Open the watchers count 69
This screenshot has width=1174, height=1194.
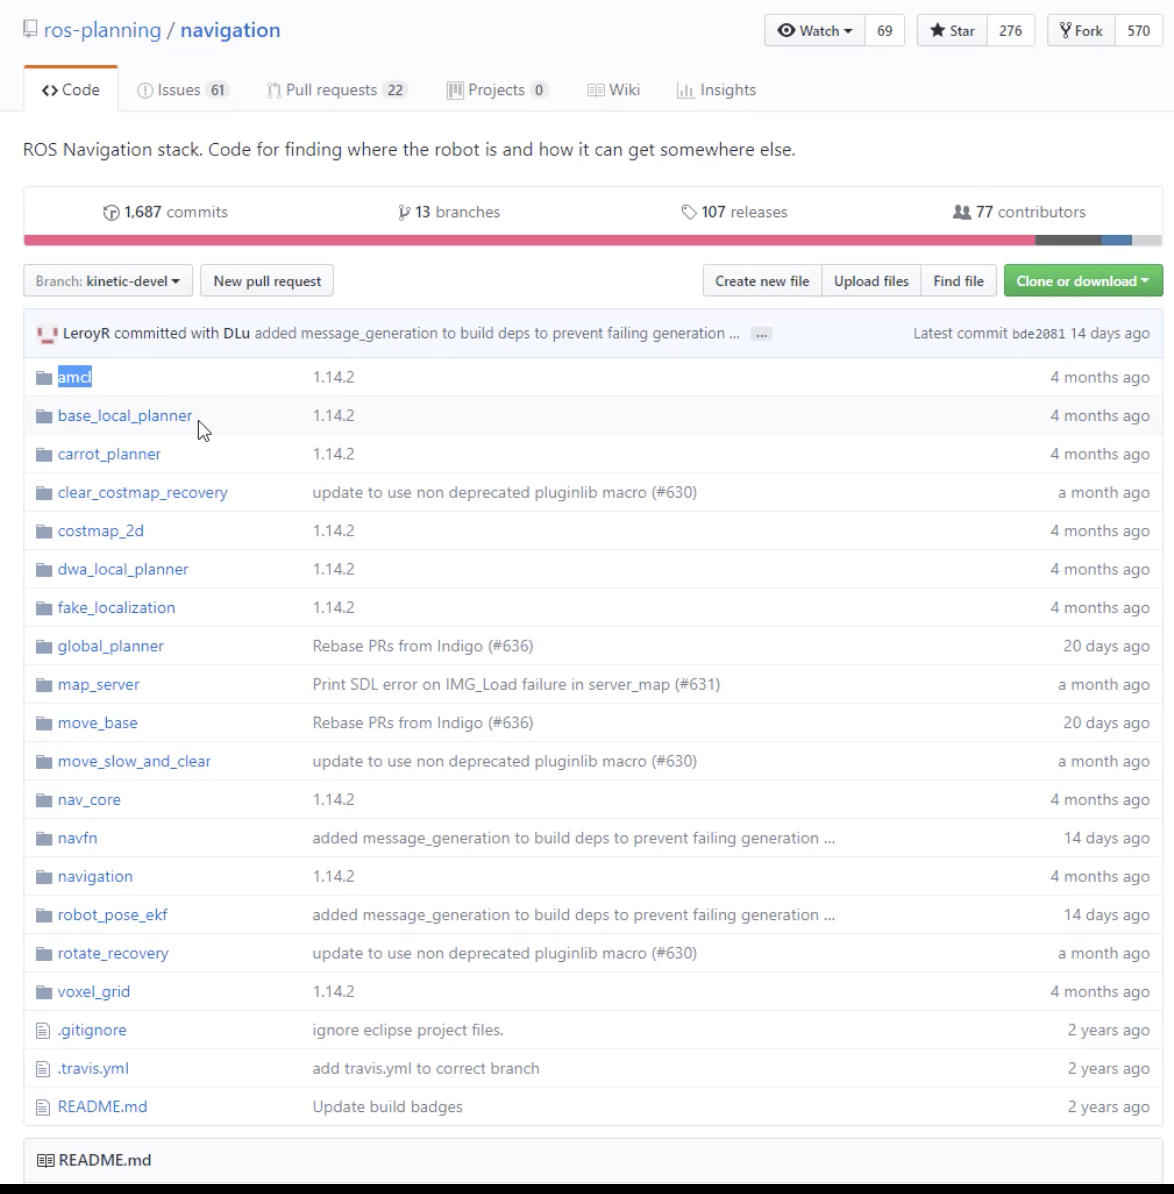pos(884,30)
